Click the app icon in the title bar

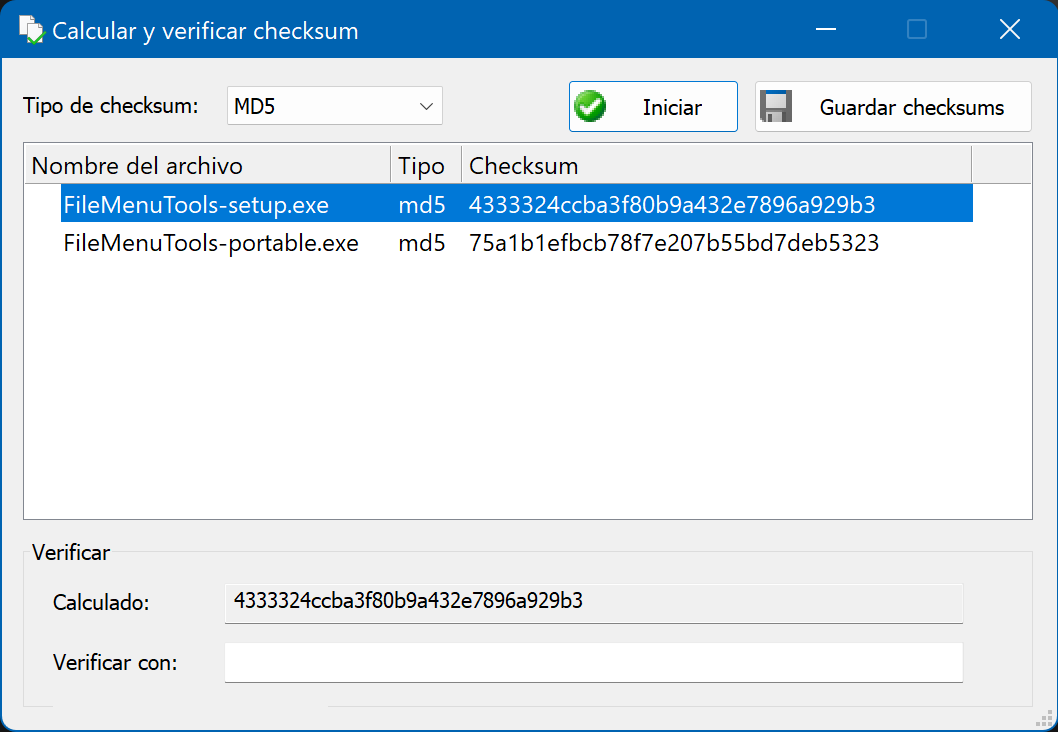pos(32,30)
